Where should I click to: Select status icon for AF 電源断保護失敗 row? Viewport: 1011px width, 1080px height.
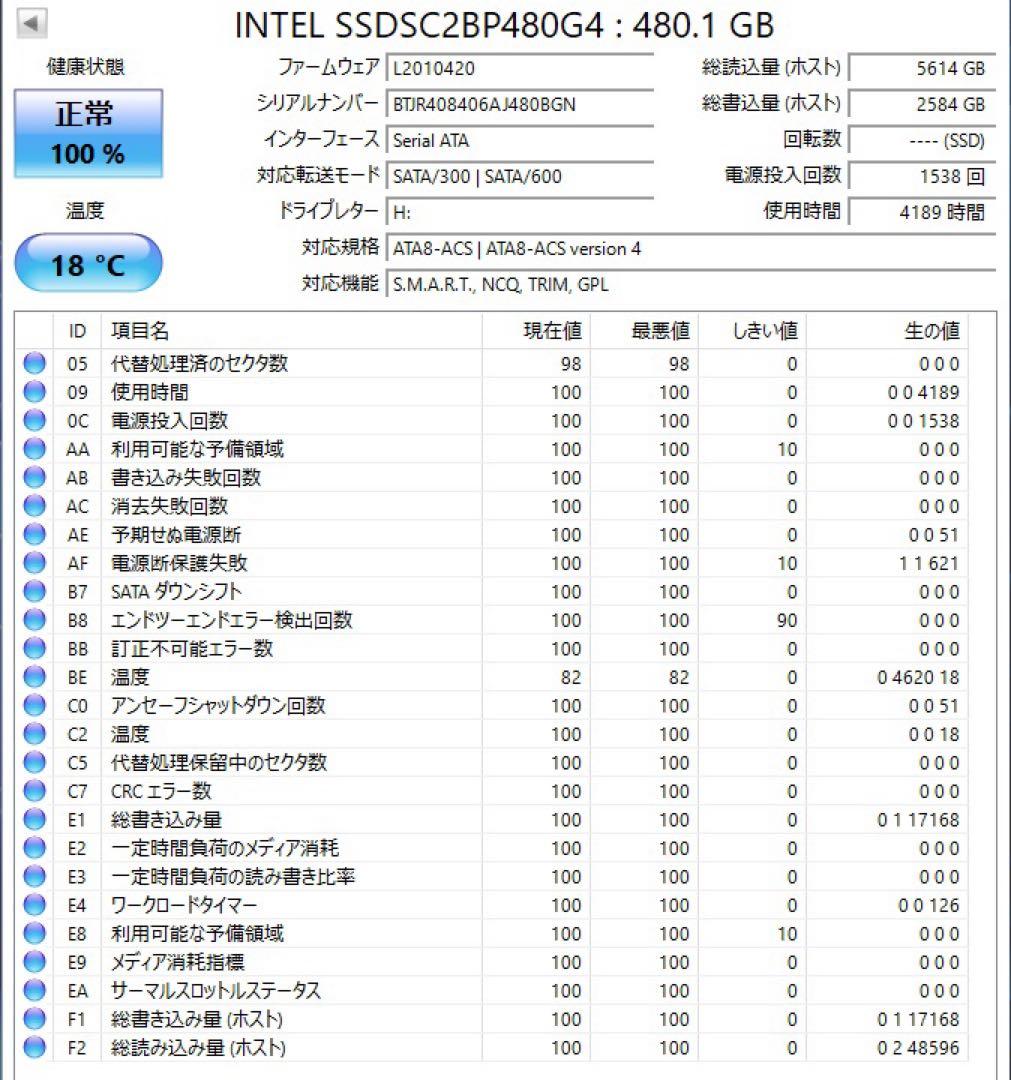[x=34, y=563]
